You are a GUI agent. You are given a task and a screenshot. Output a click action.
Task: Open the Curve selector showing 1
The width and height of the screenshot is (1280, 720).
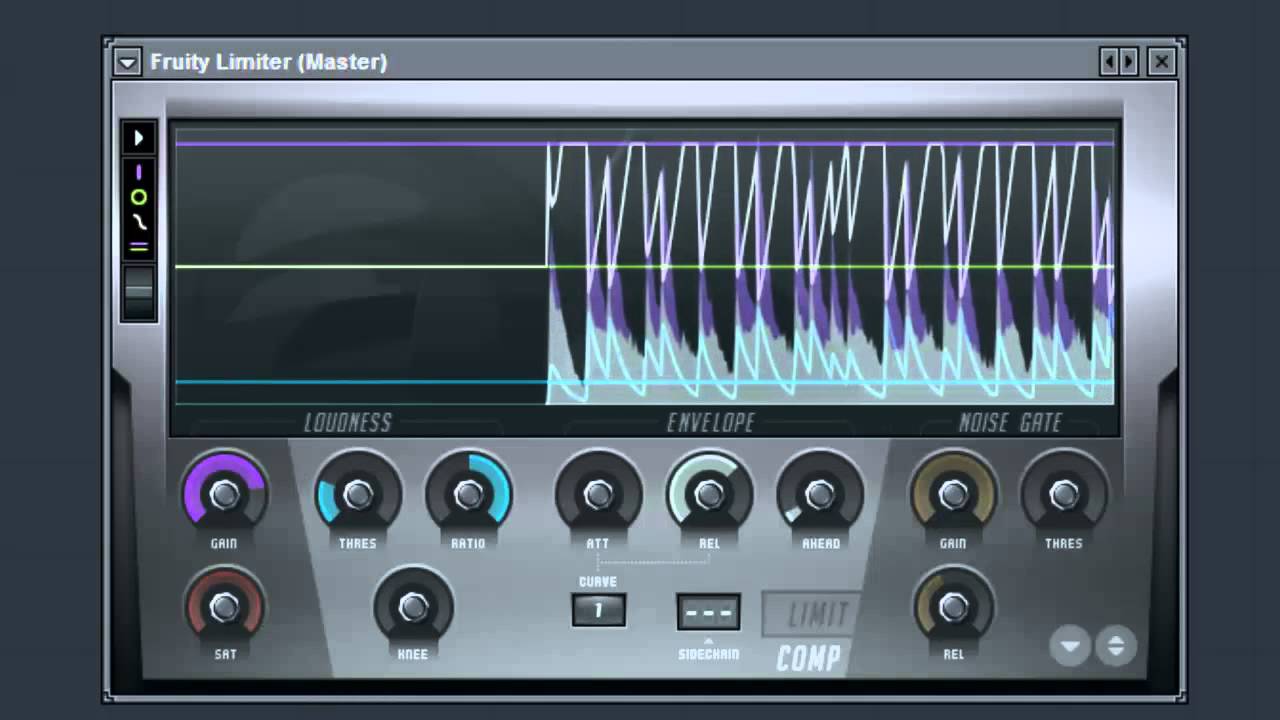(599, 610)
